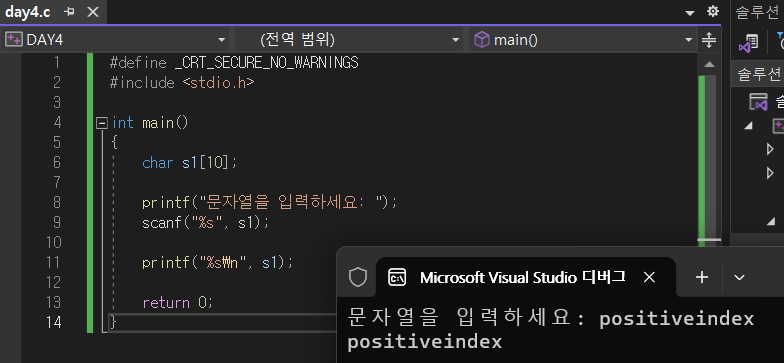Collapse the project node in Solution Explorer

coord(748,126)
